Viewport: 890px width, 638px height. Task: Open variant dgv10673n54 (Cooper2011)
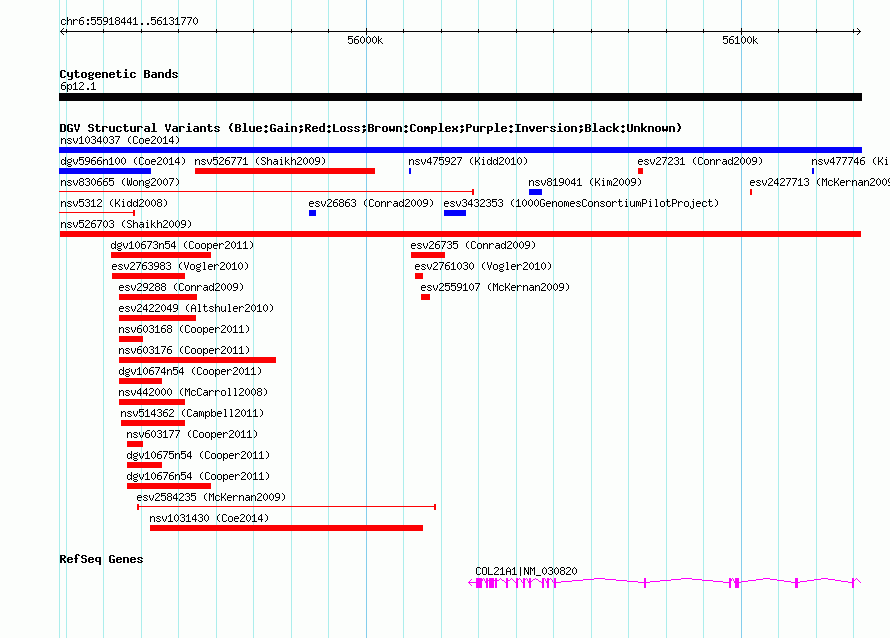182,245
